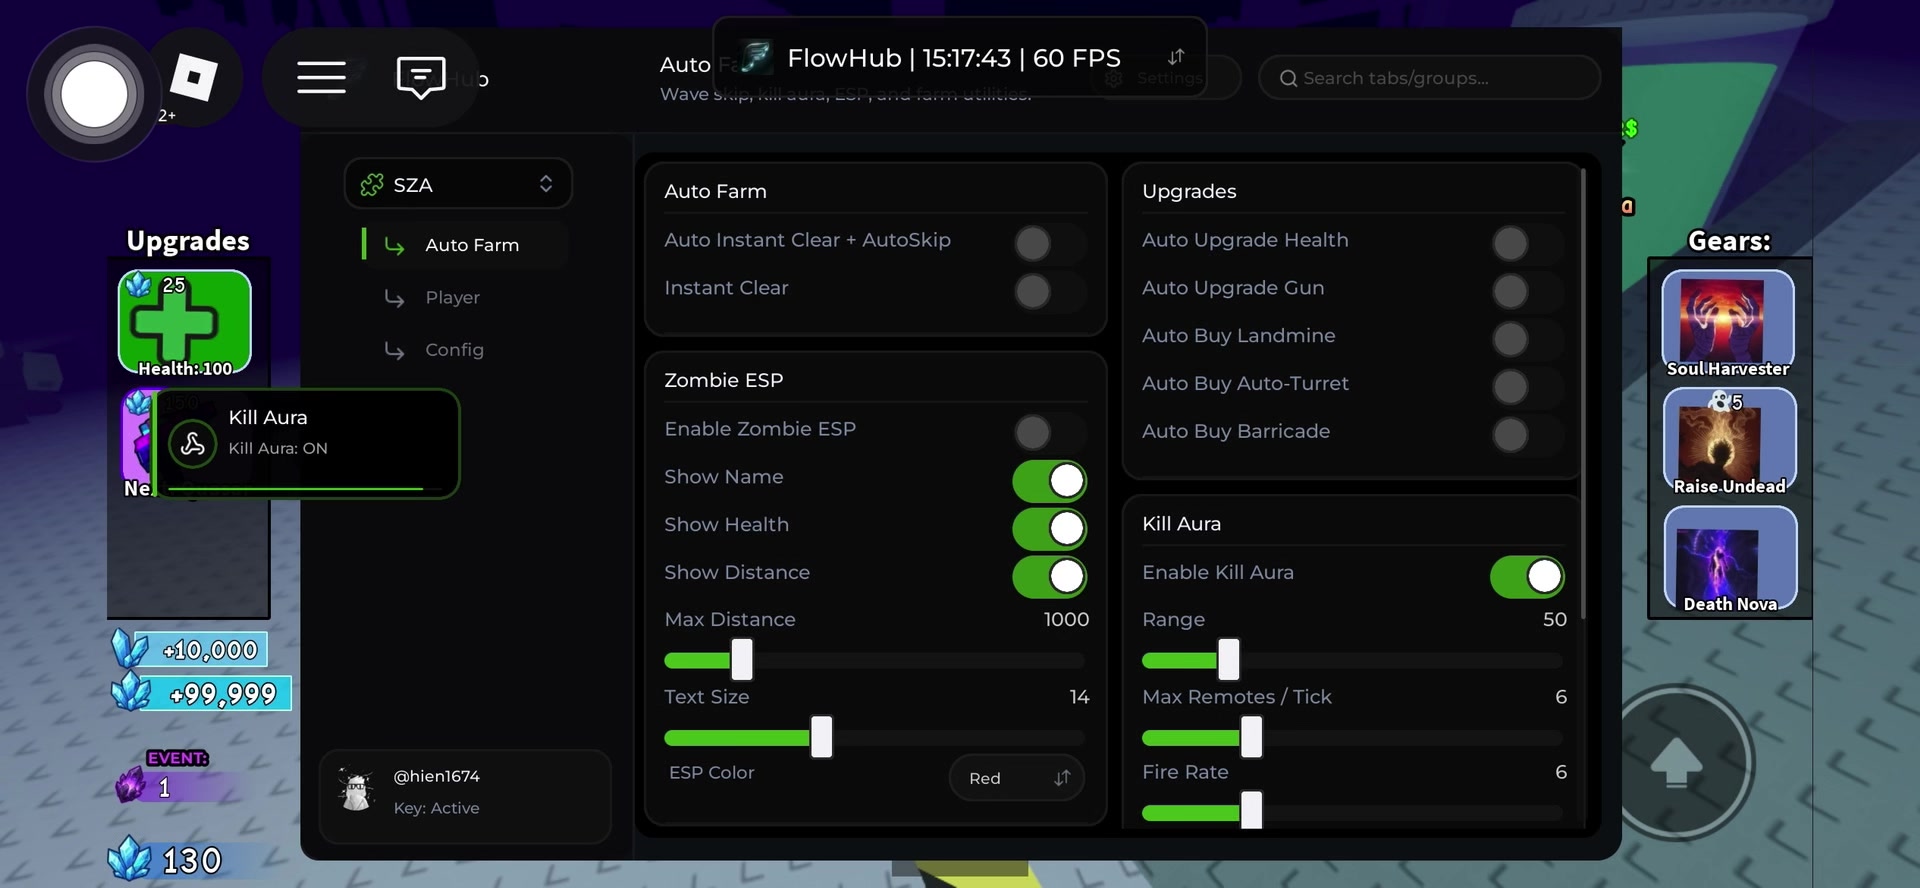Click the Fire Rate slider handle

coord(1251,811)
